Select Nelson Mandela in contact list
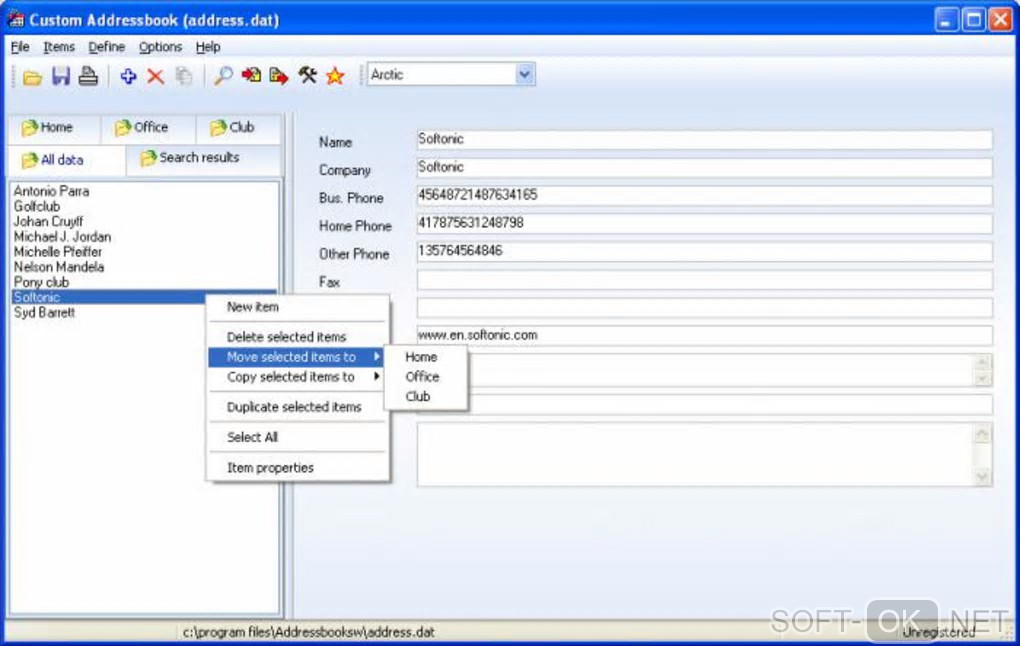 tap(59, 267)
